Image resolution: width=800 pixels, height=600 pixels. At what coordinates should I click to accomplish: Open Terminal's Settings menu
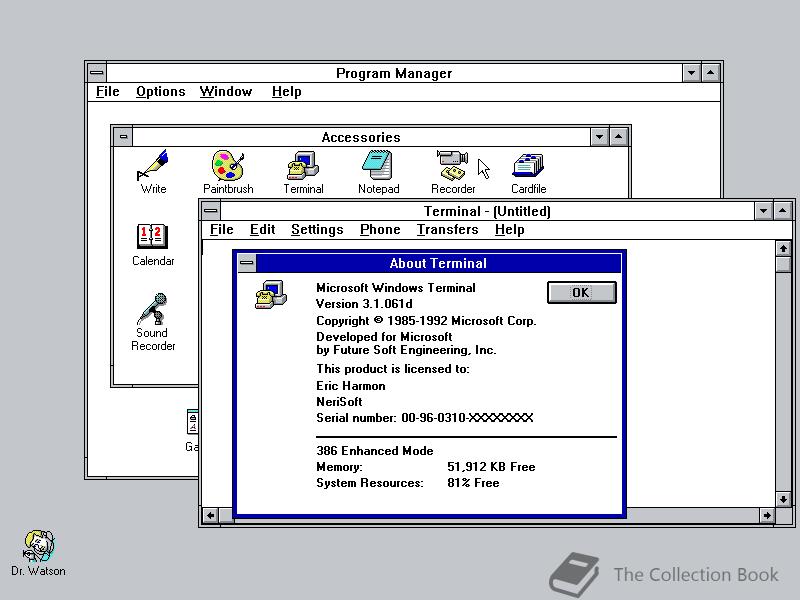(x=317, y=230)
